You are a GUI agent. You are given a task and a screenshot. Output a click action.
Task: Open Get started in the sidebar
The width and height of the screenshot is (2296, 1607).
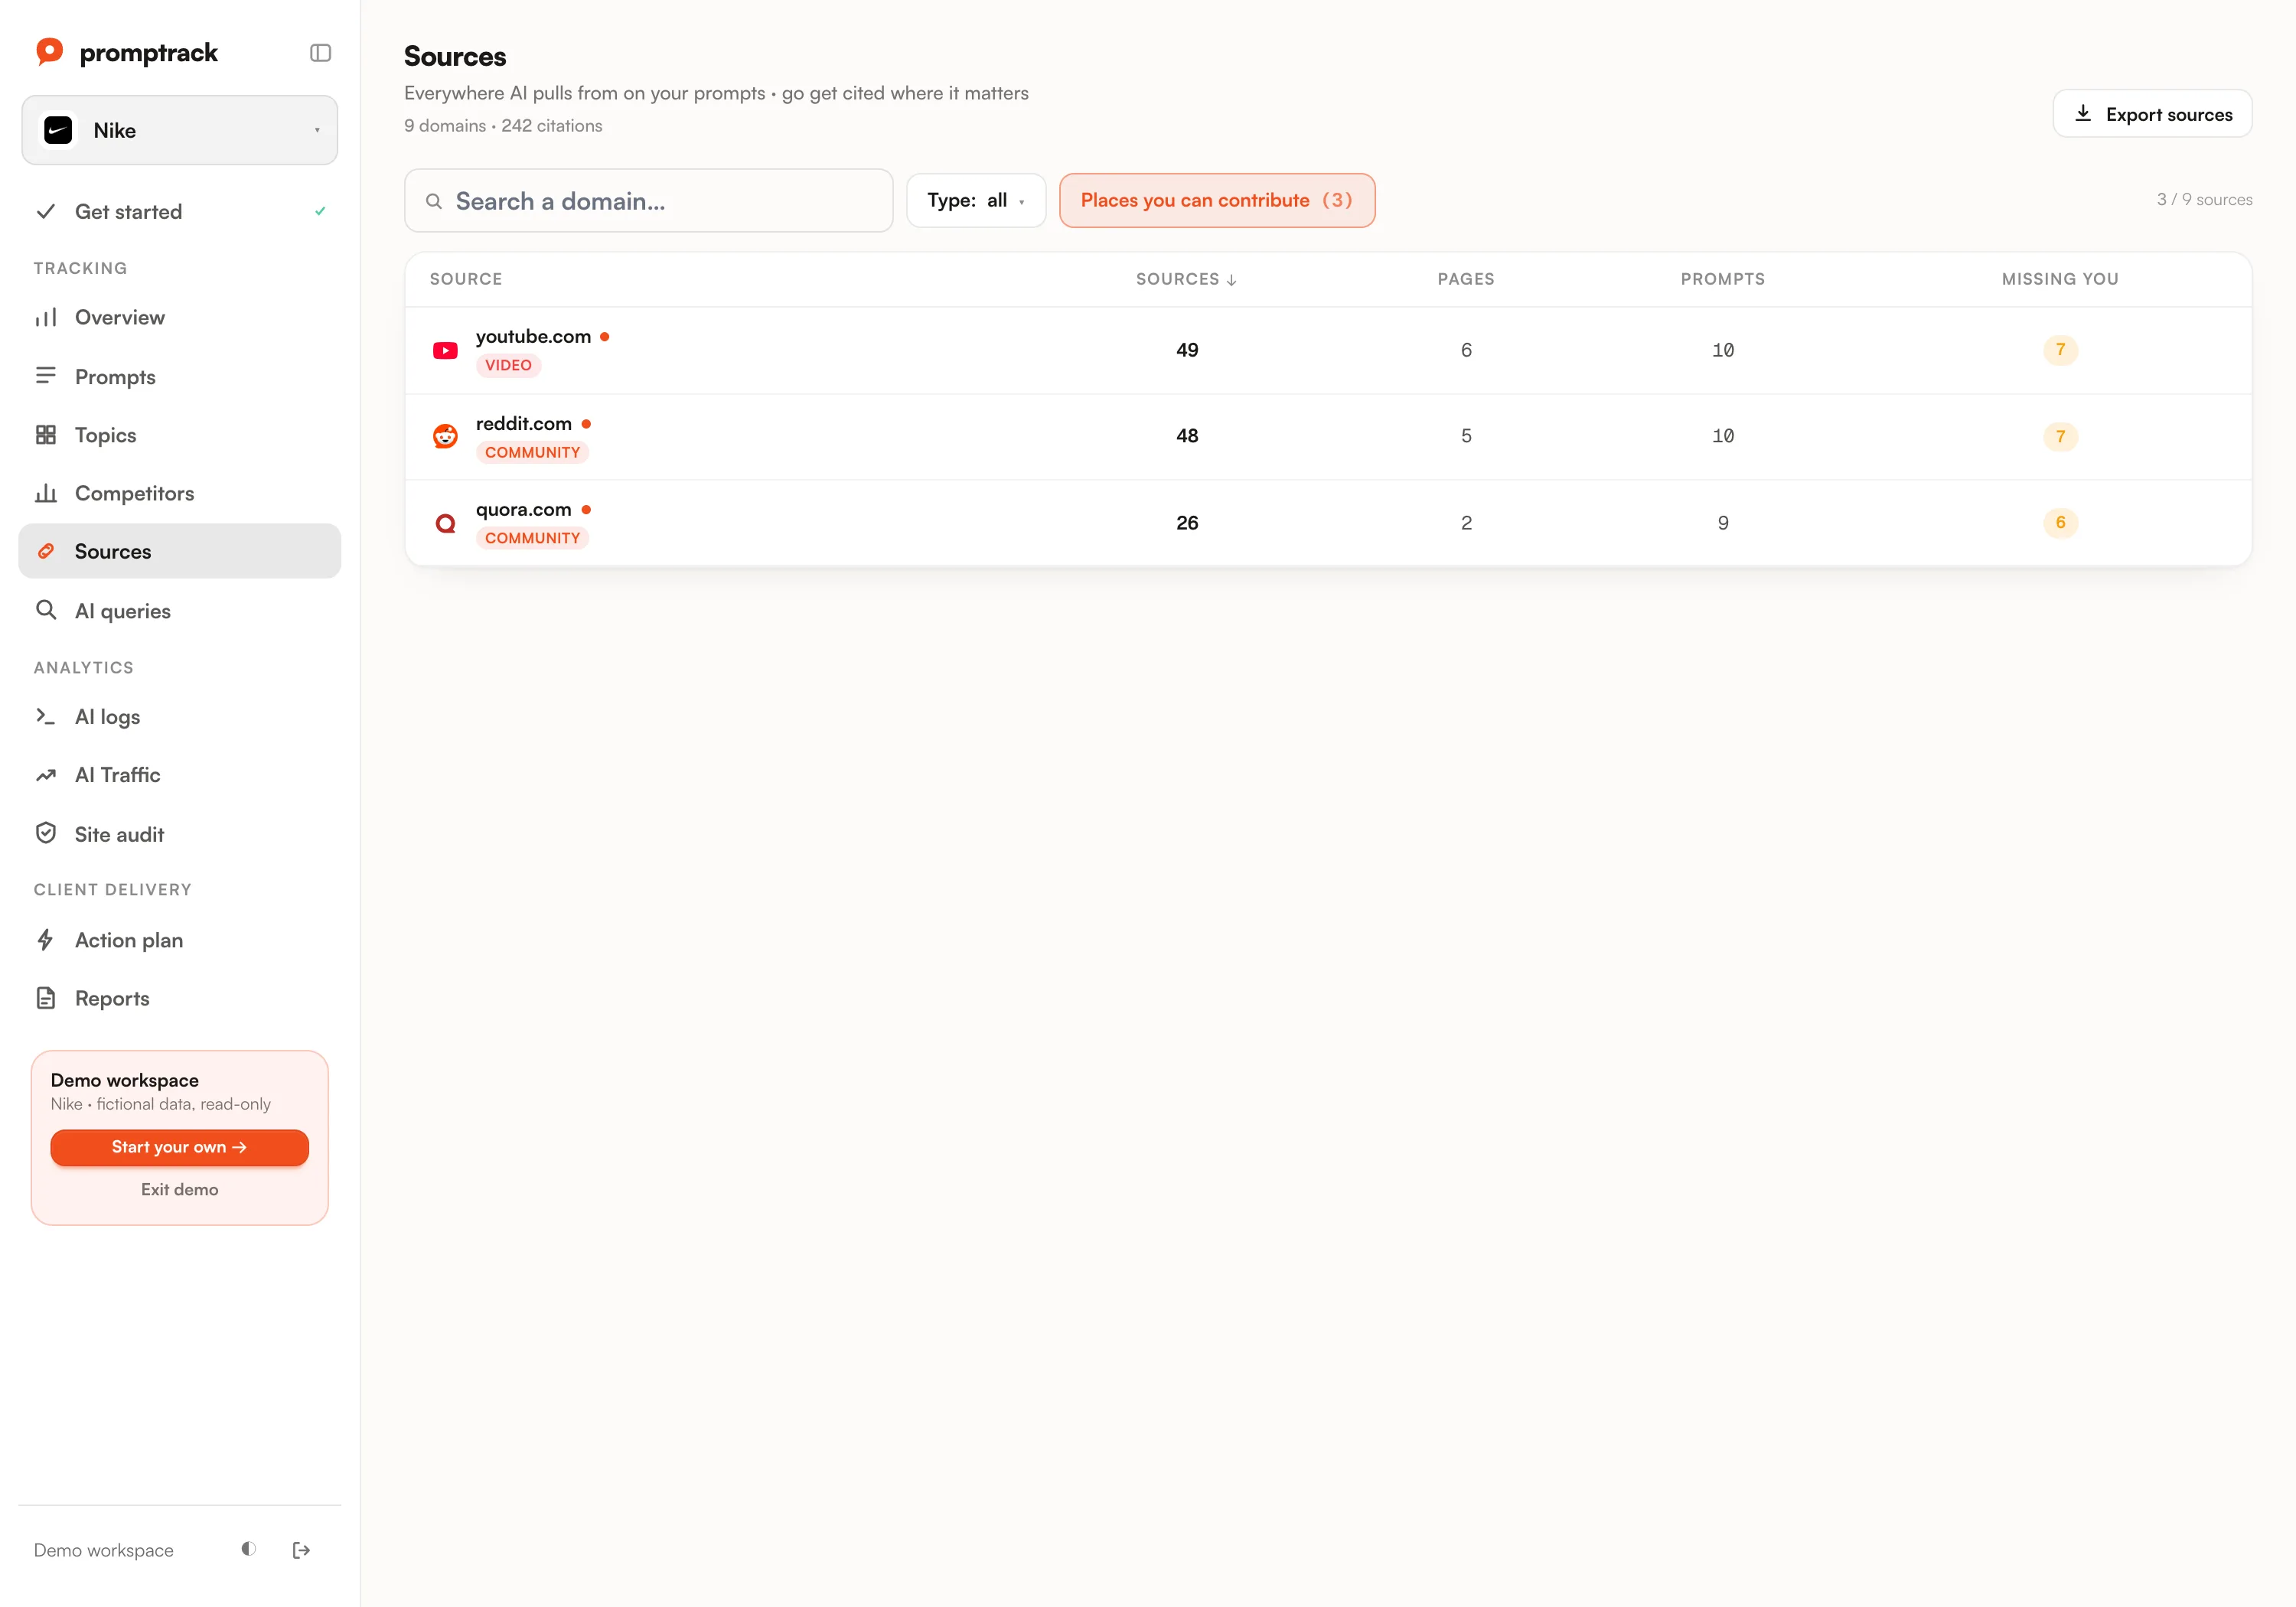(180, 211)
